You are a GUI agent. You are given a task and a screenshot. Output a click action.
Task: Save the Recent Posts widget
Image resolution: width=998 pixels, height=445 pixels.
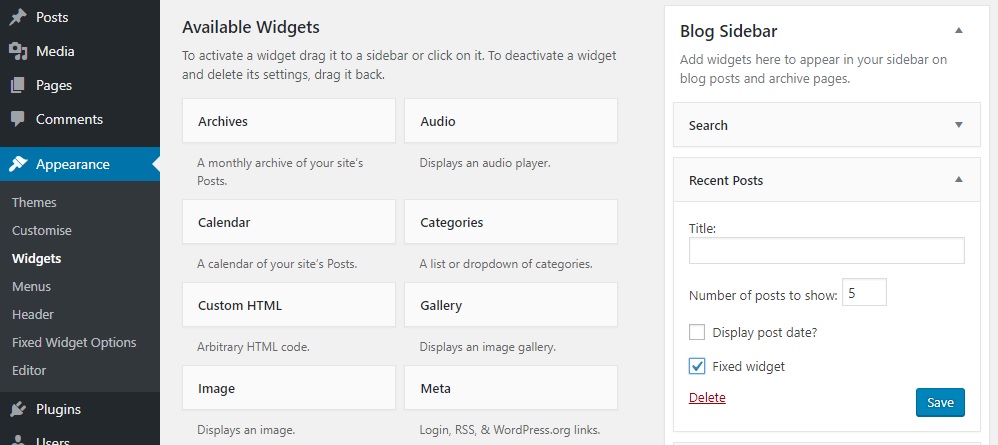[x=940, y=402]
